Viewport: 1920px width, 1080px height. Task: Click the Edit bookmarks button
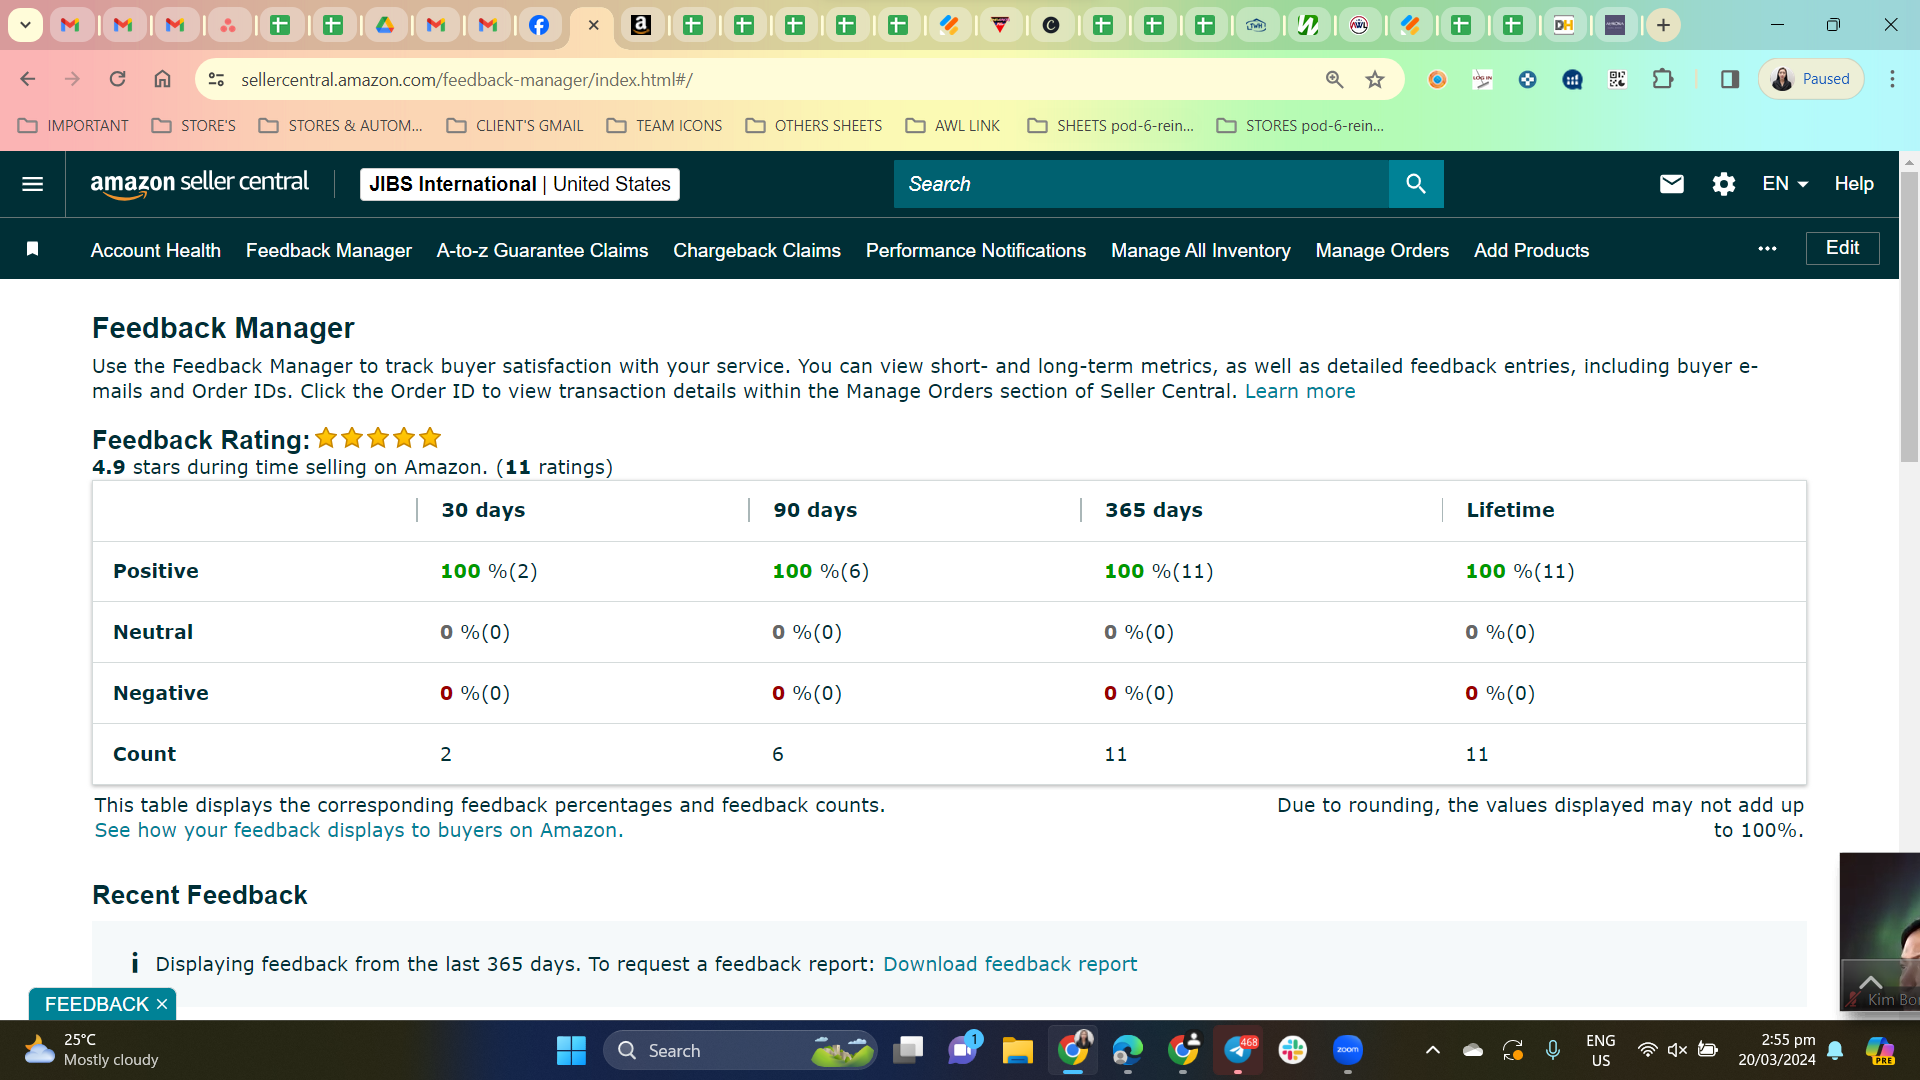pyautogui.click(x=1842, y=248)
